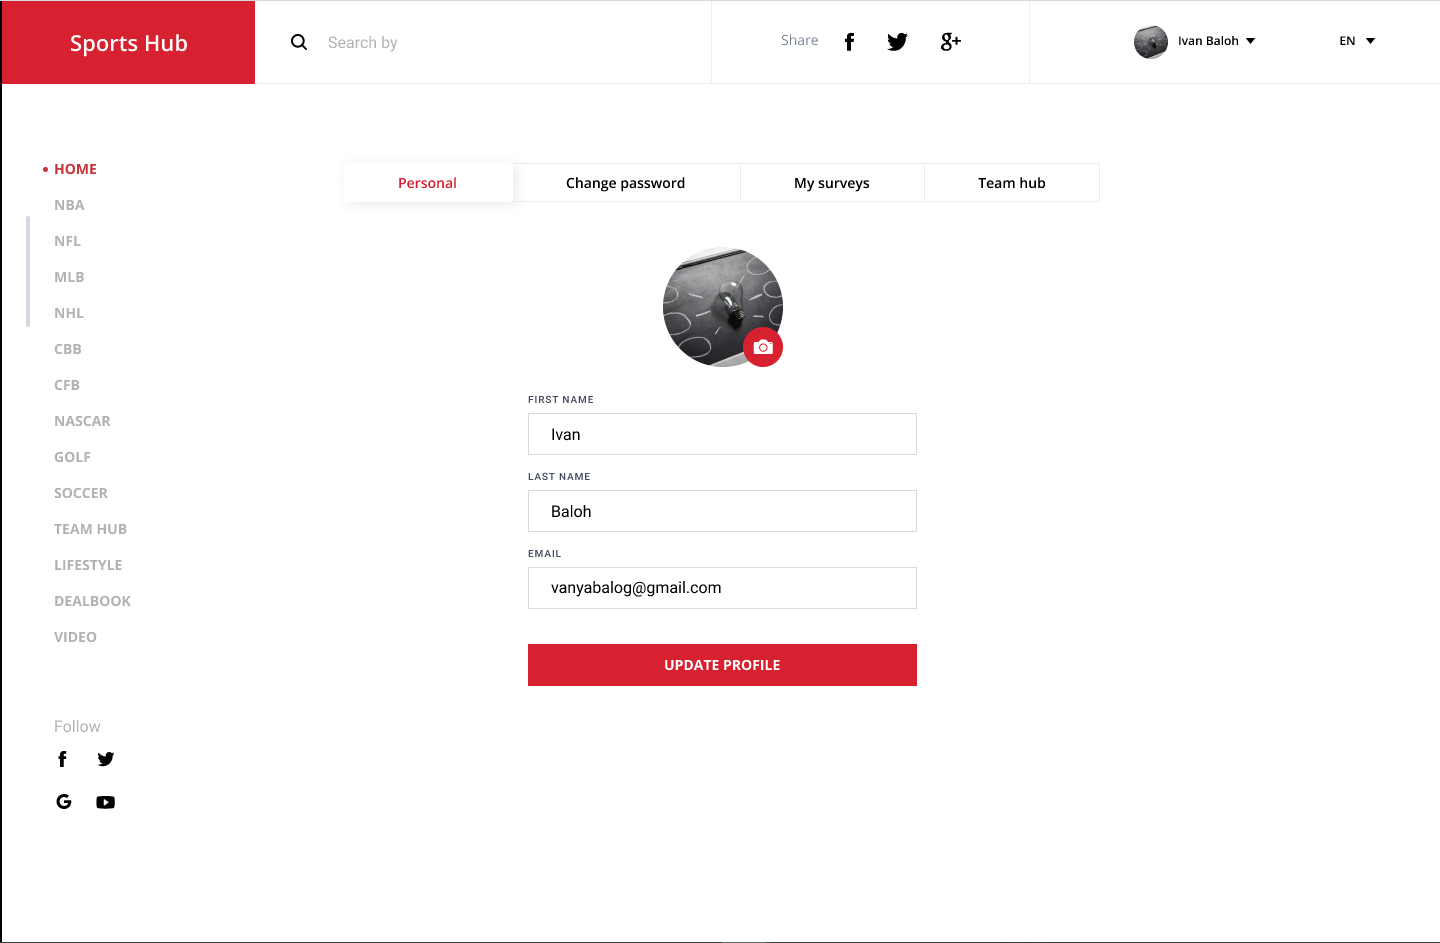Open the Change password tab
Image resolution: width=1440 pixels, height=943 pixels.
(626, 183)
